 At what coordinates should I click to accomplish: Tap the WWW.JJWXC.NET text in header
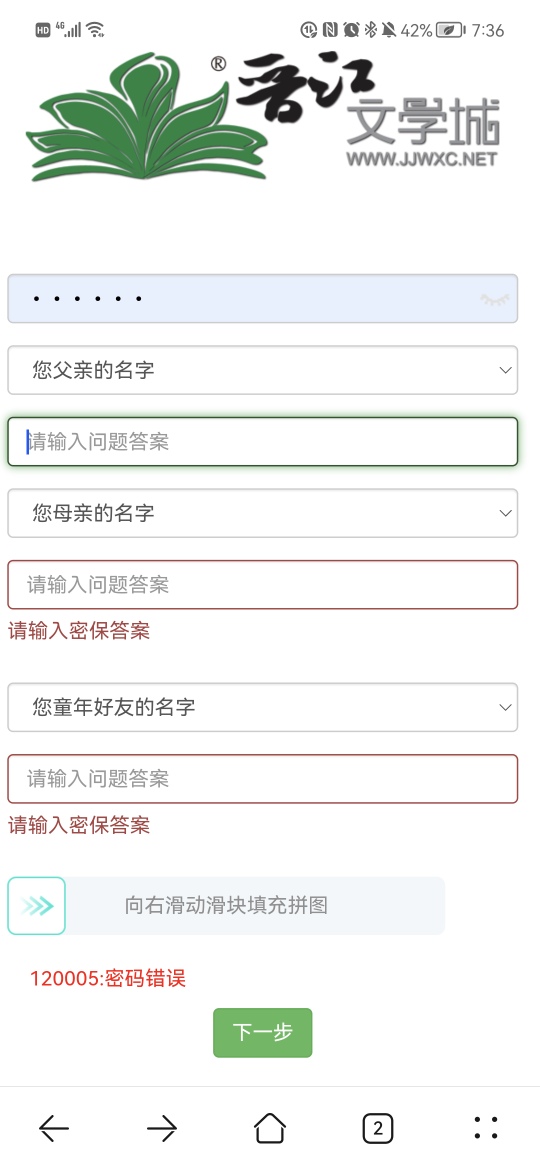tap(421, 159)
